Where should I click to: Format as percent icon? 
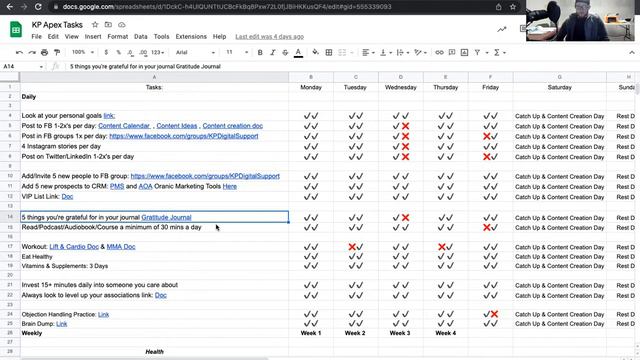tap(118, 53)
